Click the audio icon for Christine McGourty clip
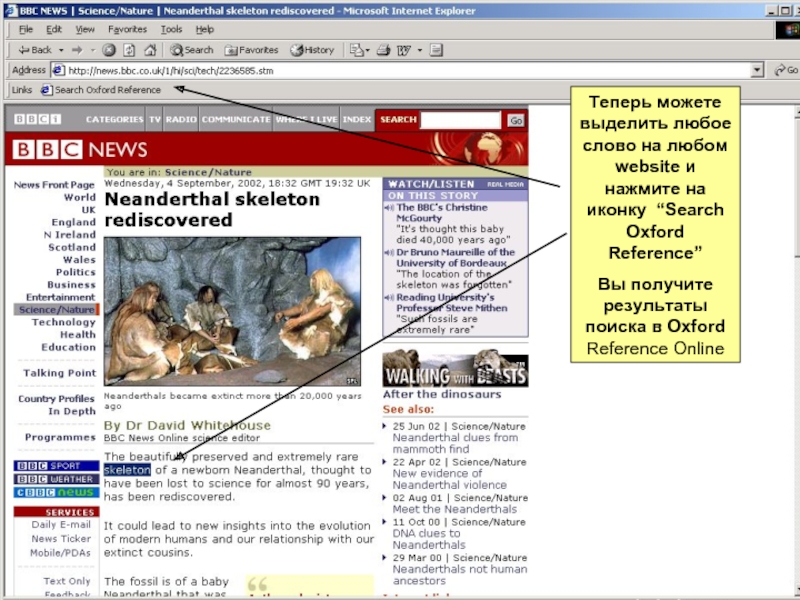The width and height of the screenshot is (800, 600). click(x=389, y=208)
